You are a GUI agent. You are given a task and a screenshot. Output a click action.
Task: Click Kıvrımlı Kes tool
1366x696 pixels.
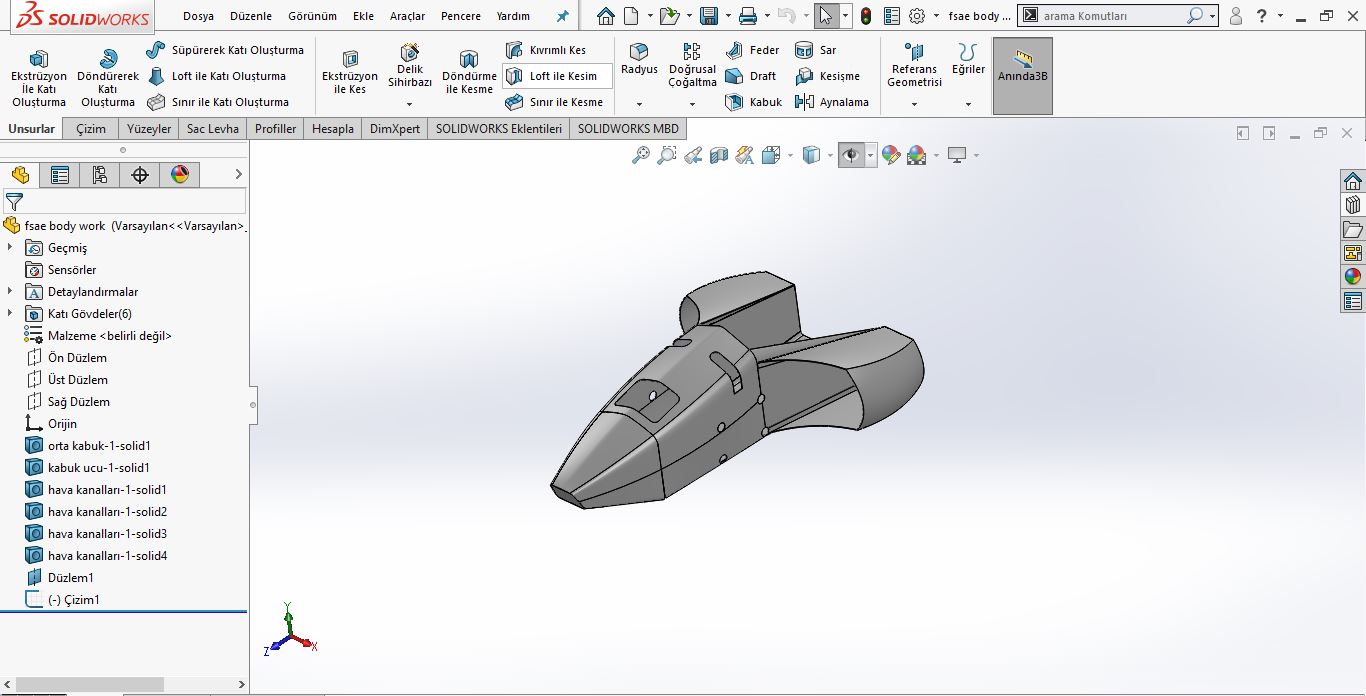tap(546, 50)
